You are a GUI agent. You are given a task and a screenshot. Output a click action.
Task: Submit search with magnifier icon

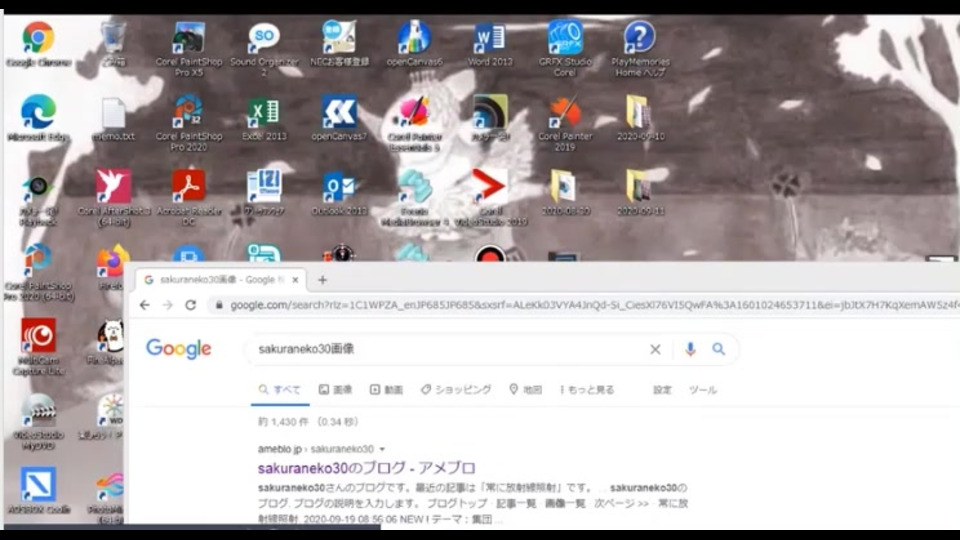pos(719,349)
